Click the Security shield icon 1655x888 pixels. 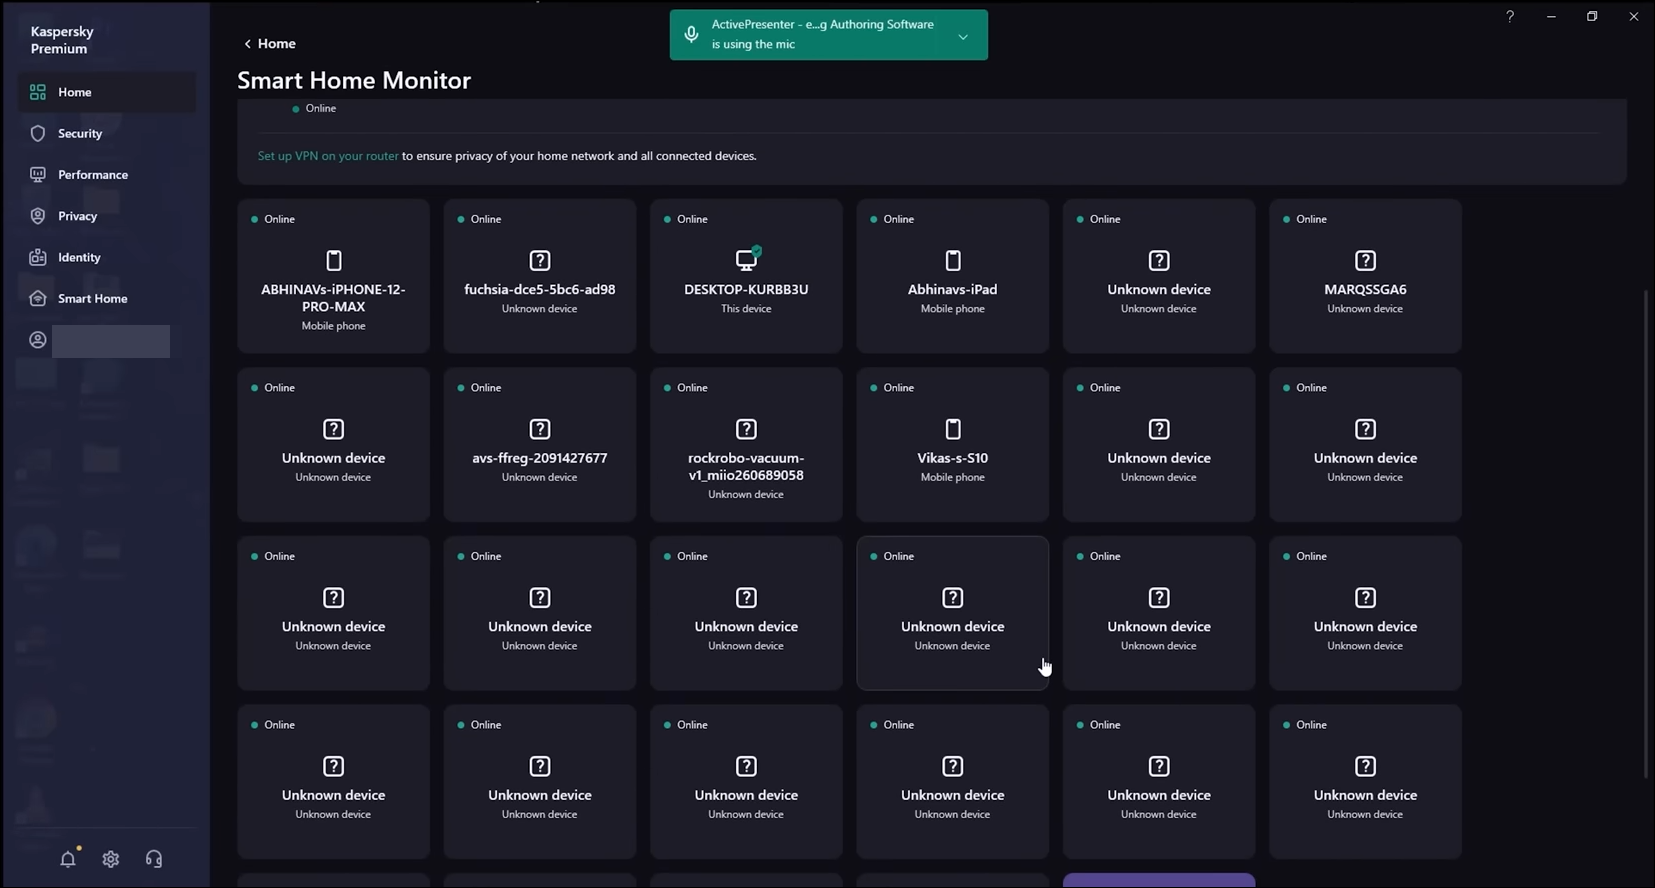click(x=38, y=133)
